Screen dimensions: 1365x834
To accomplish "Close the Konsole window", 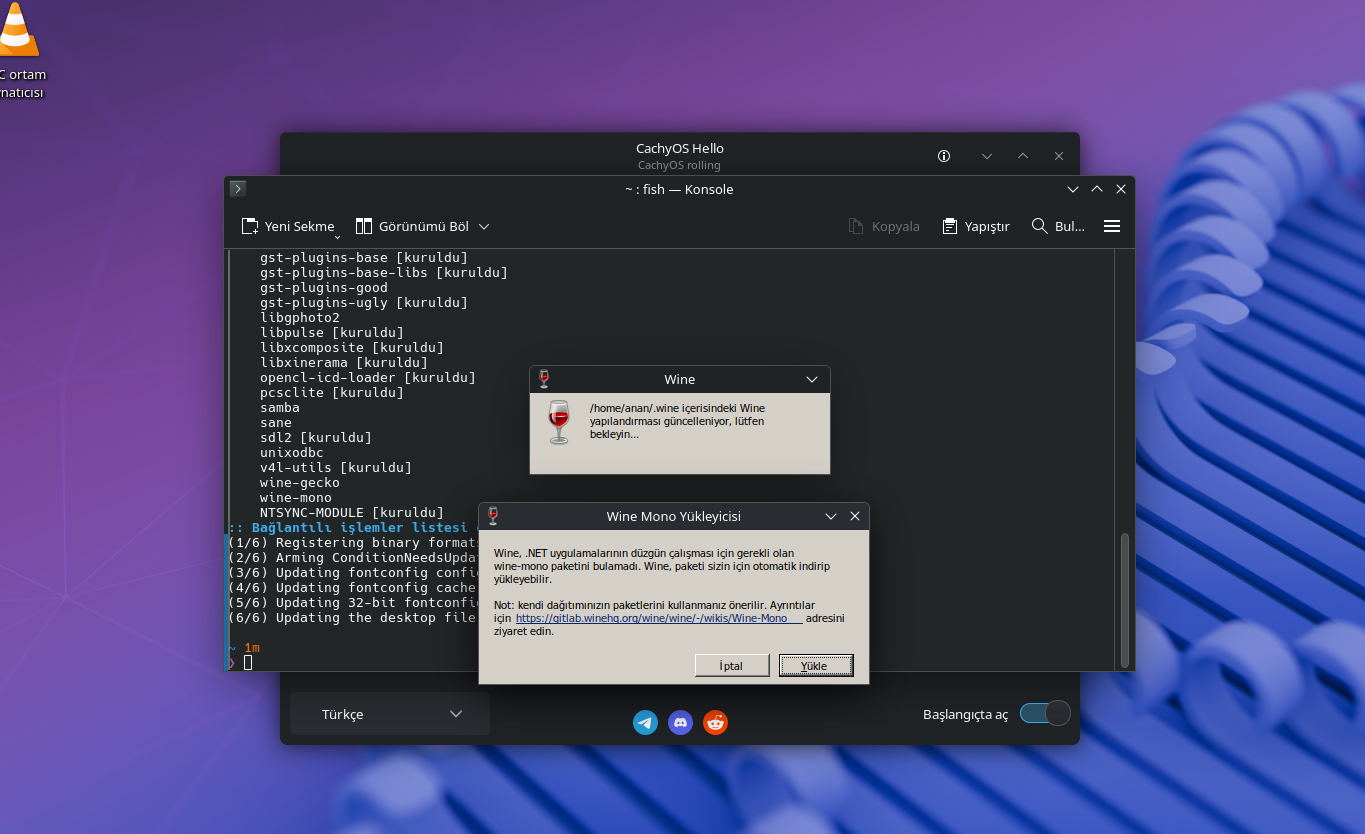I will click(x=1121, y=189).
